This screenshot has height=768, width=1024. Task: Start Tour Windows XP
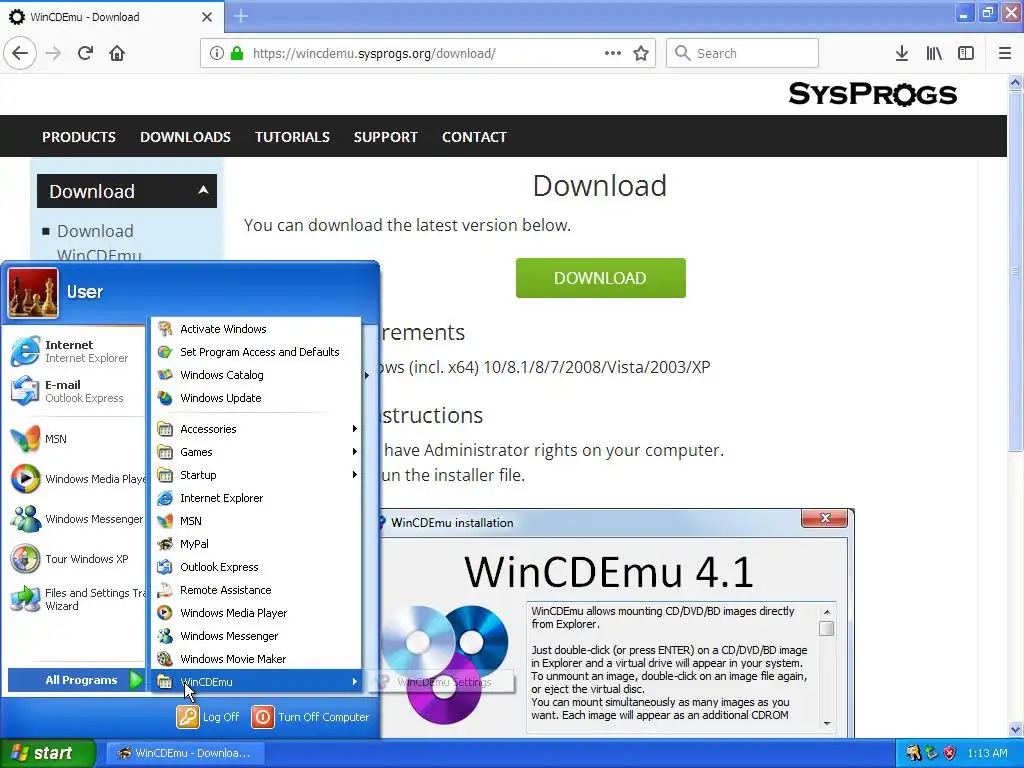click(25, 559)
